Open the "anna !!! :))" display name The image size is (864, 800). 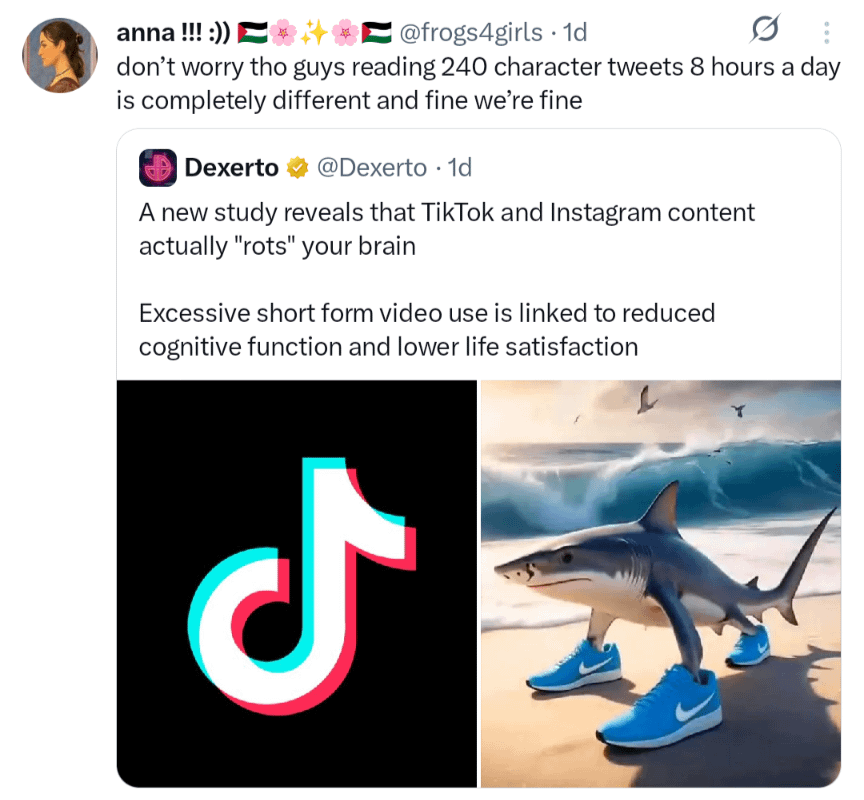[173, 33]
